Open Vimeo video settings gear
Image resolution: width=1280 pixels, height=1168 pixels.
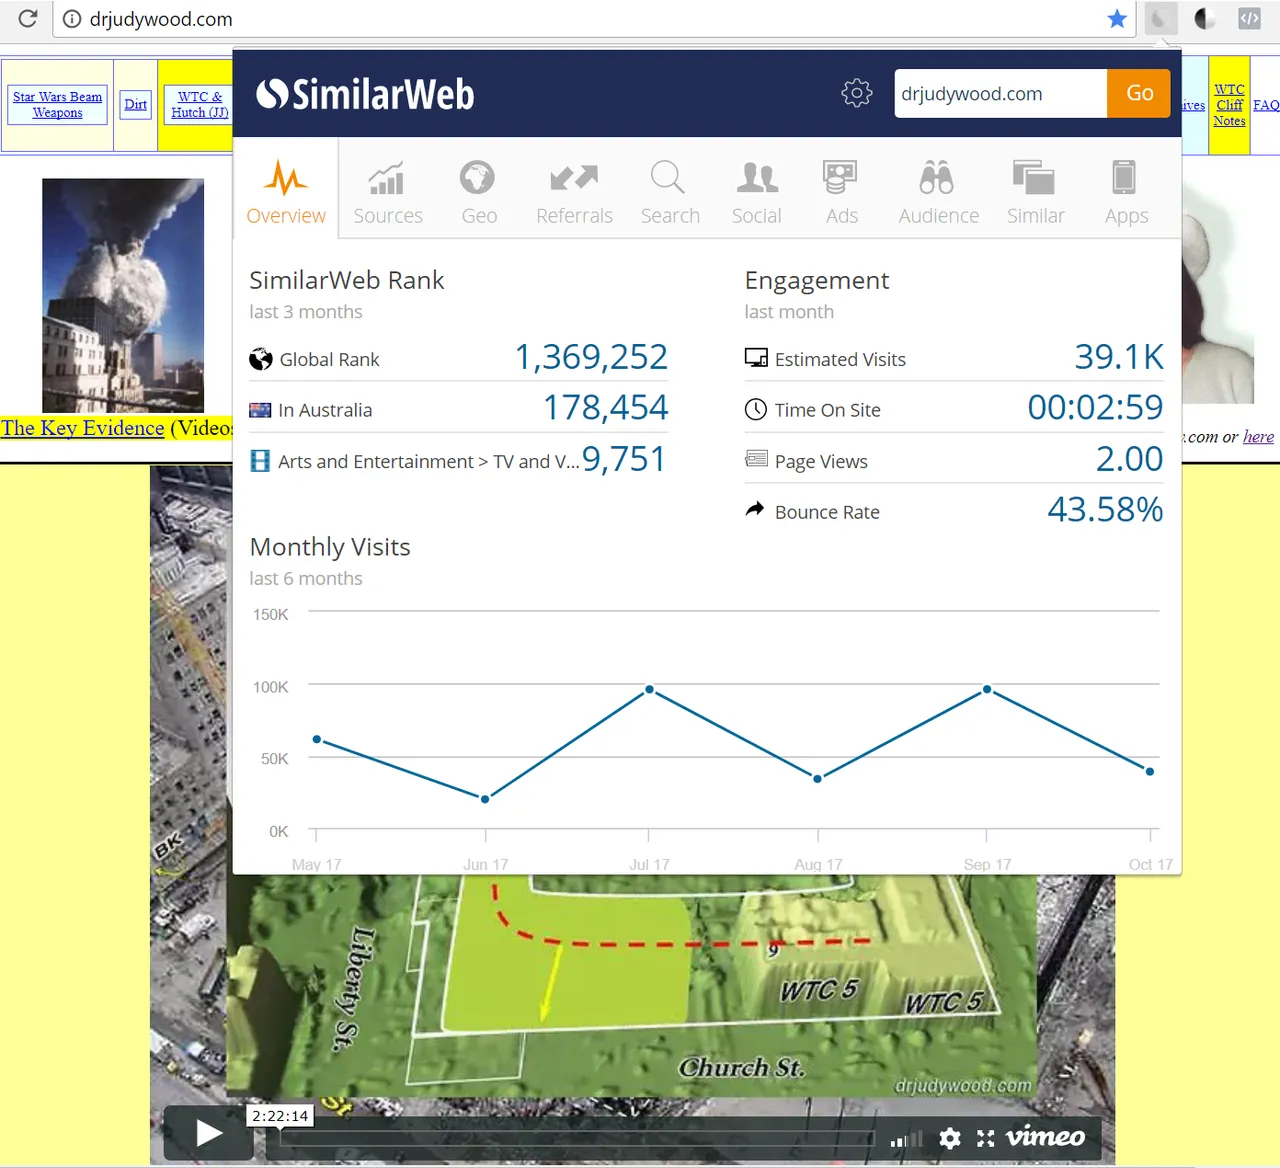[950, 1138]
